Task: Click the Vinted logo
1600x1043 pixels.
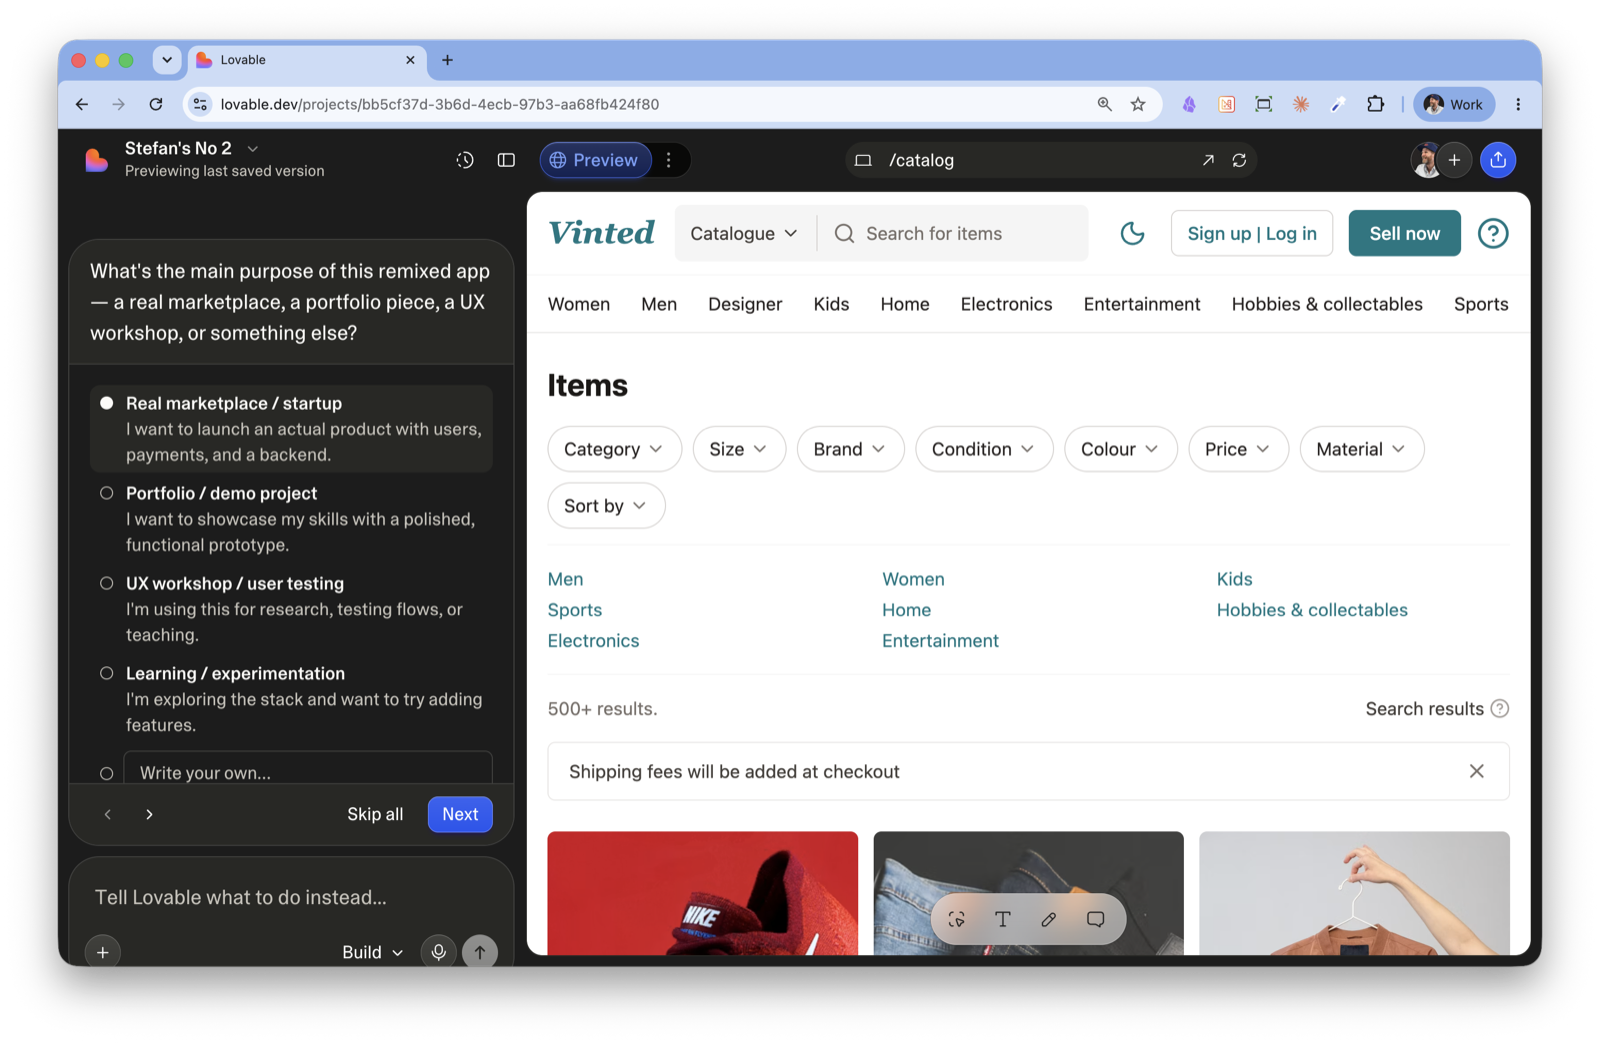Action: point(601,233)
